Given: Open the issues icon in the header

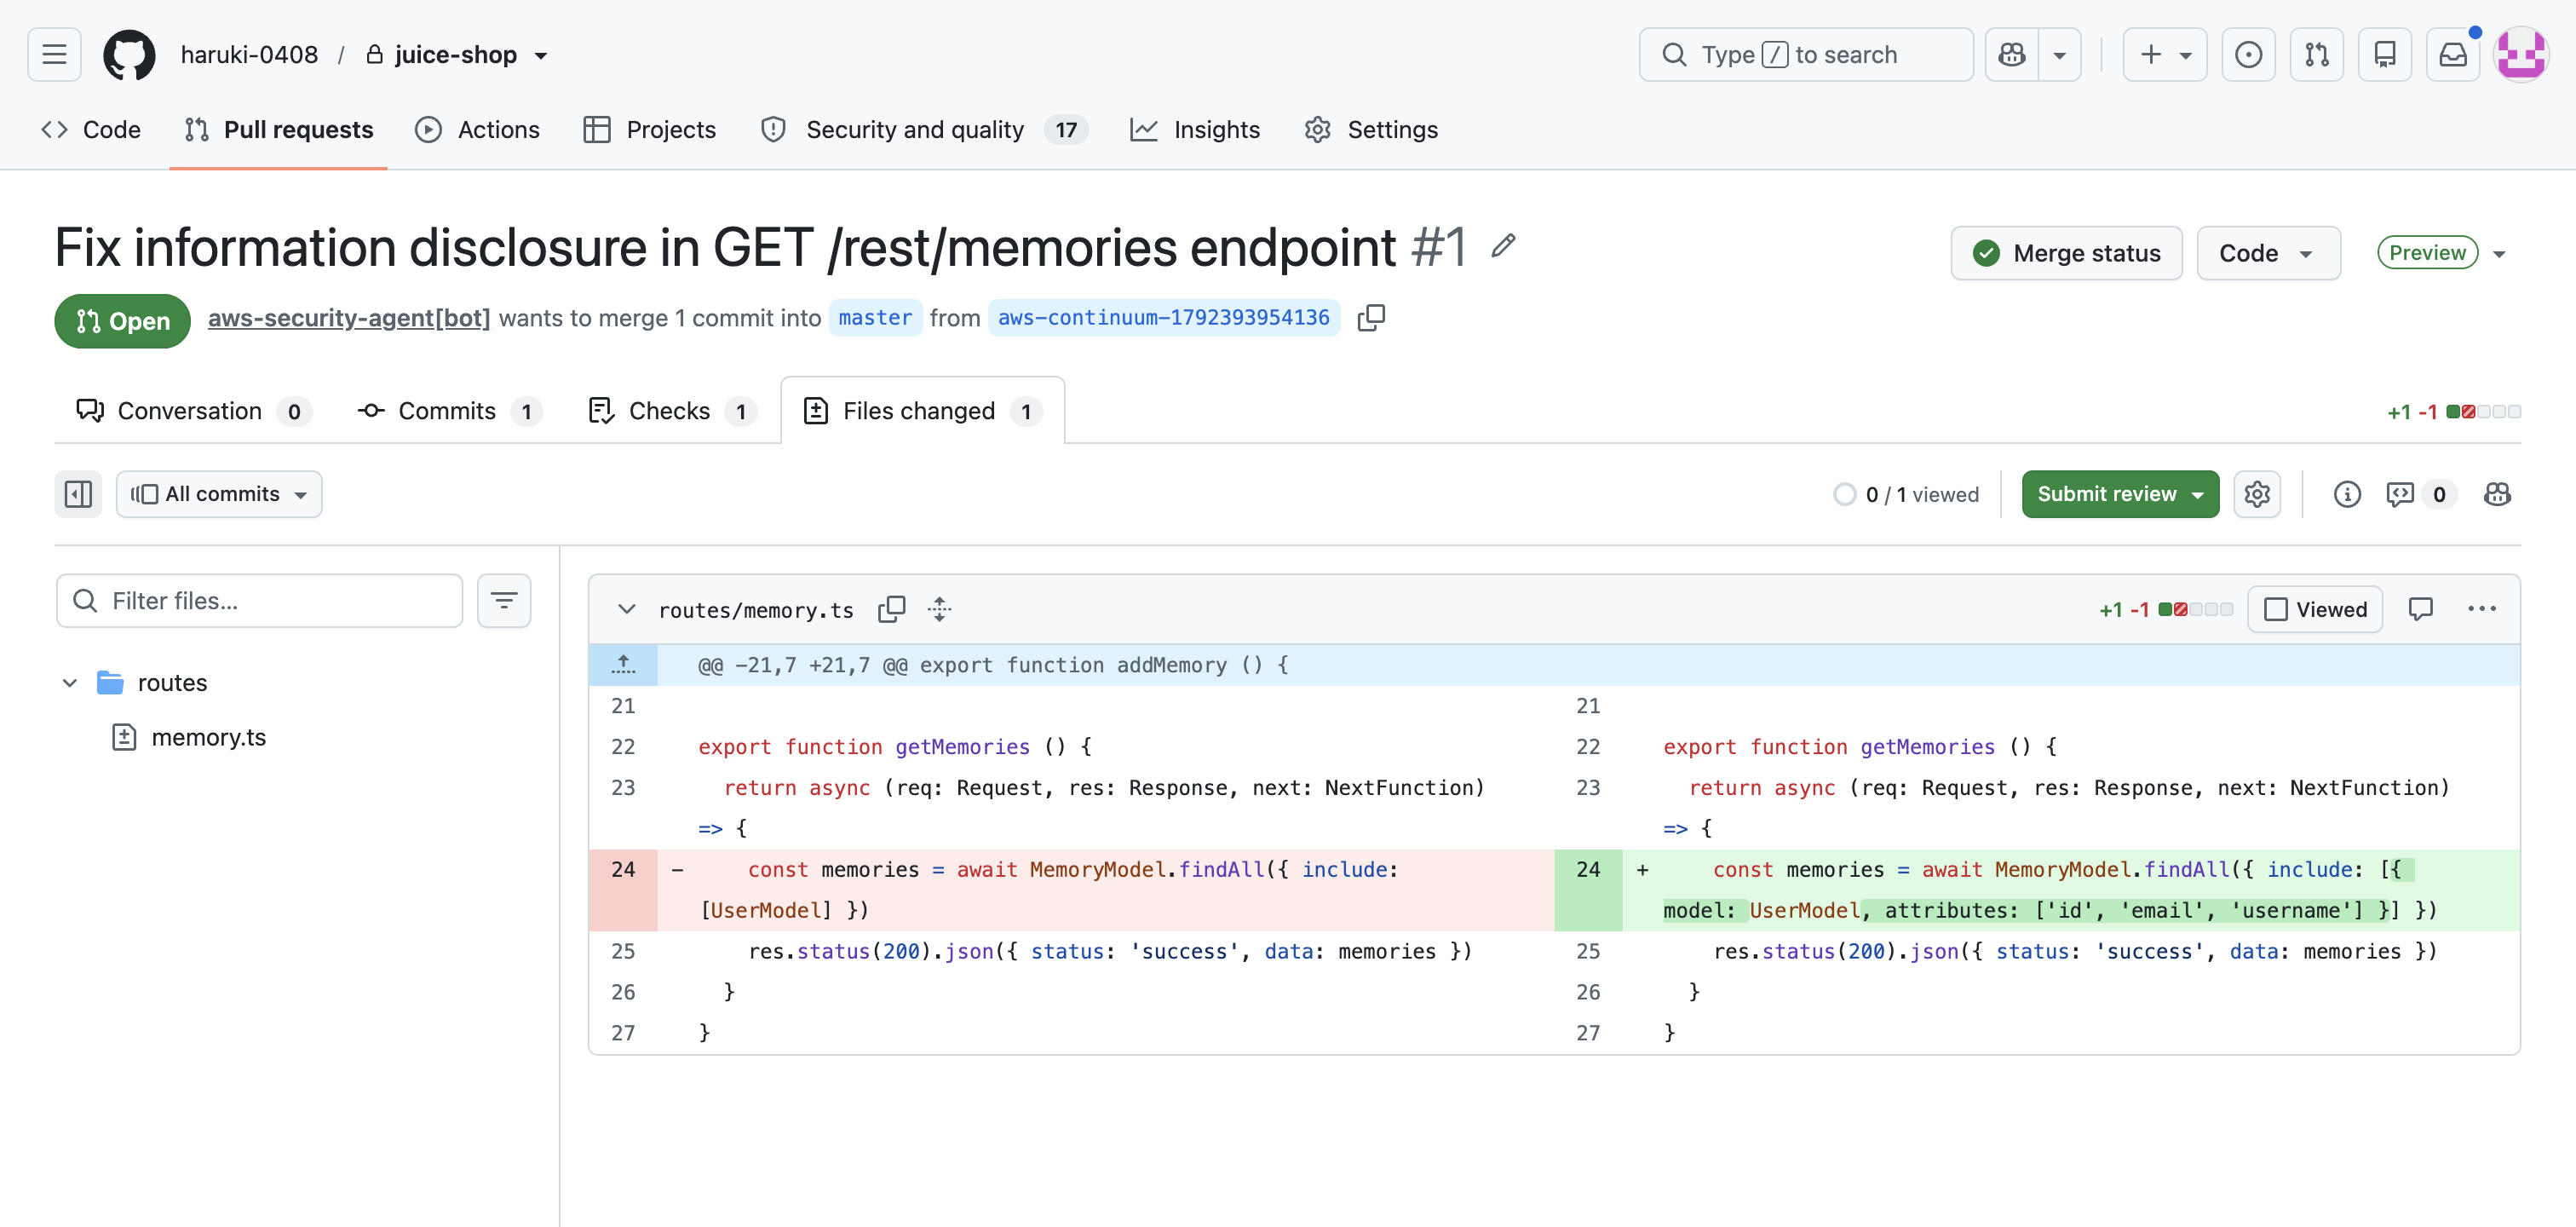Looking at the screenshot, I should [x=2248, y=54].
